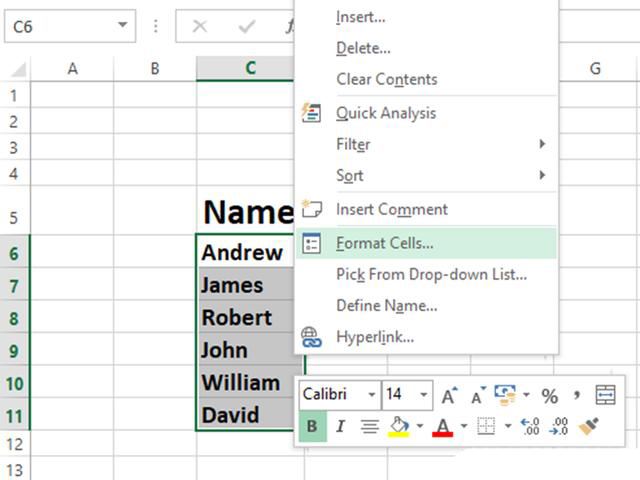This screenshot has height=480, width=640.
Task: Click the cell containing William
Action: [245, 382]
